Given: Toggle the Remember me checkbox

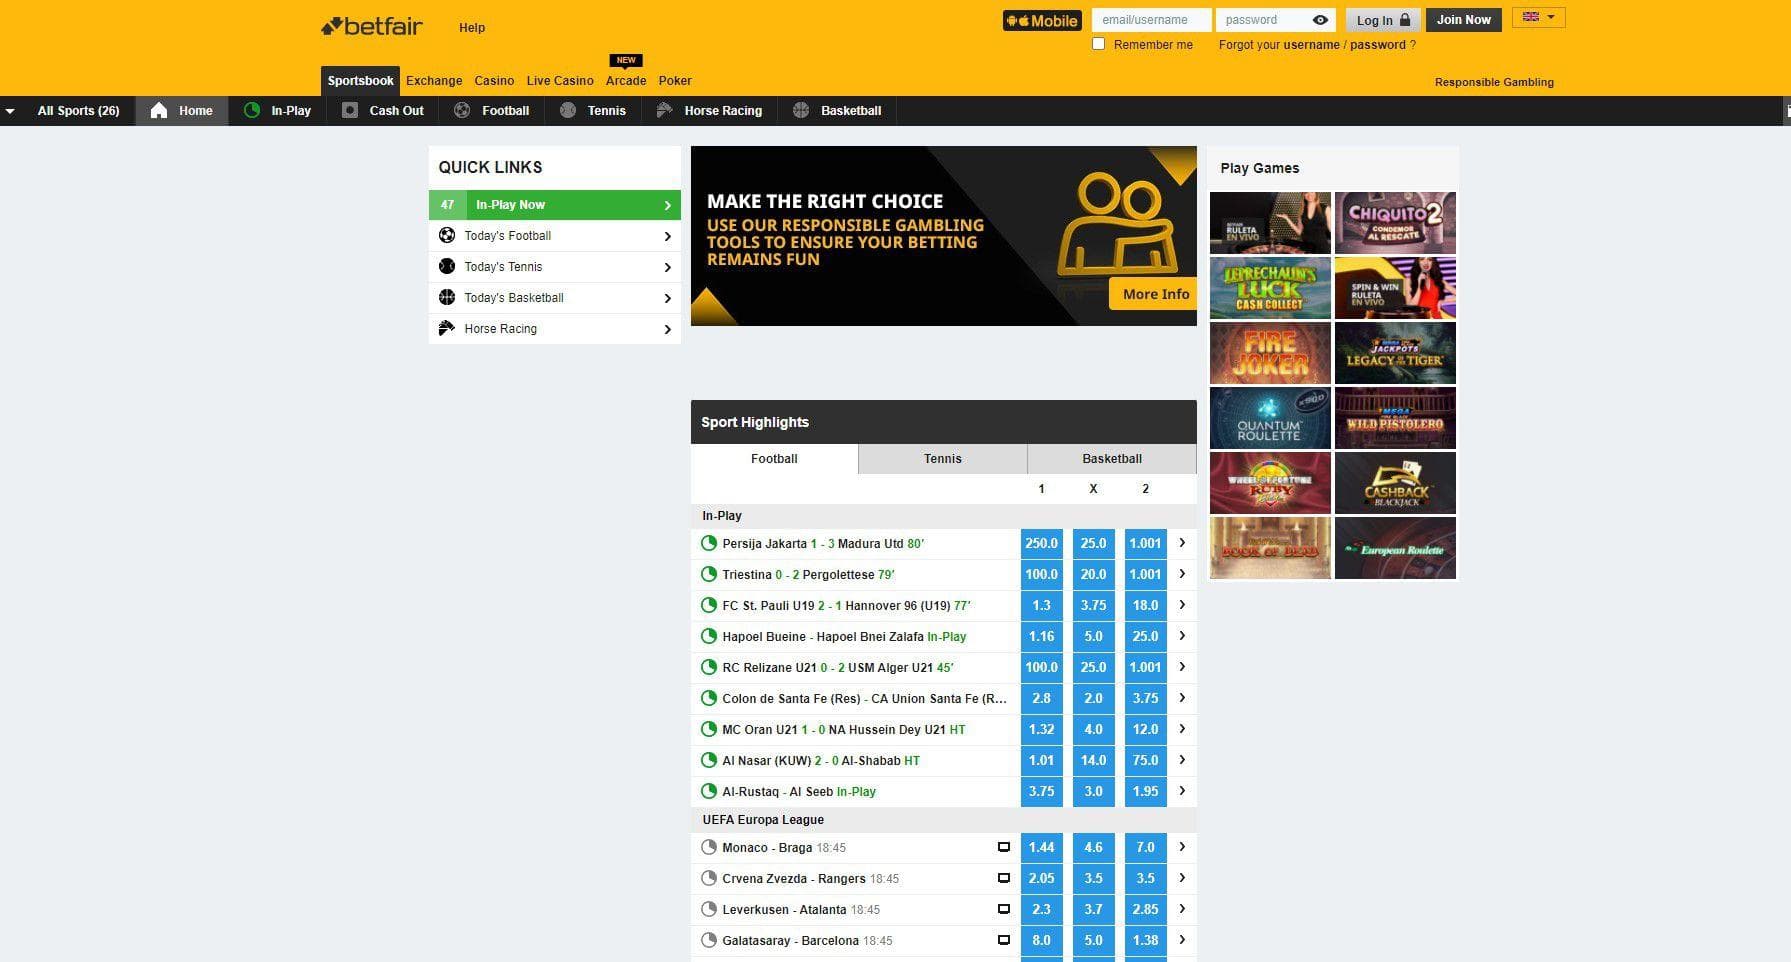Looking at the screenshot, I should point(1099,44).
